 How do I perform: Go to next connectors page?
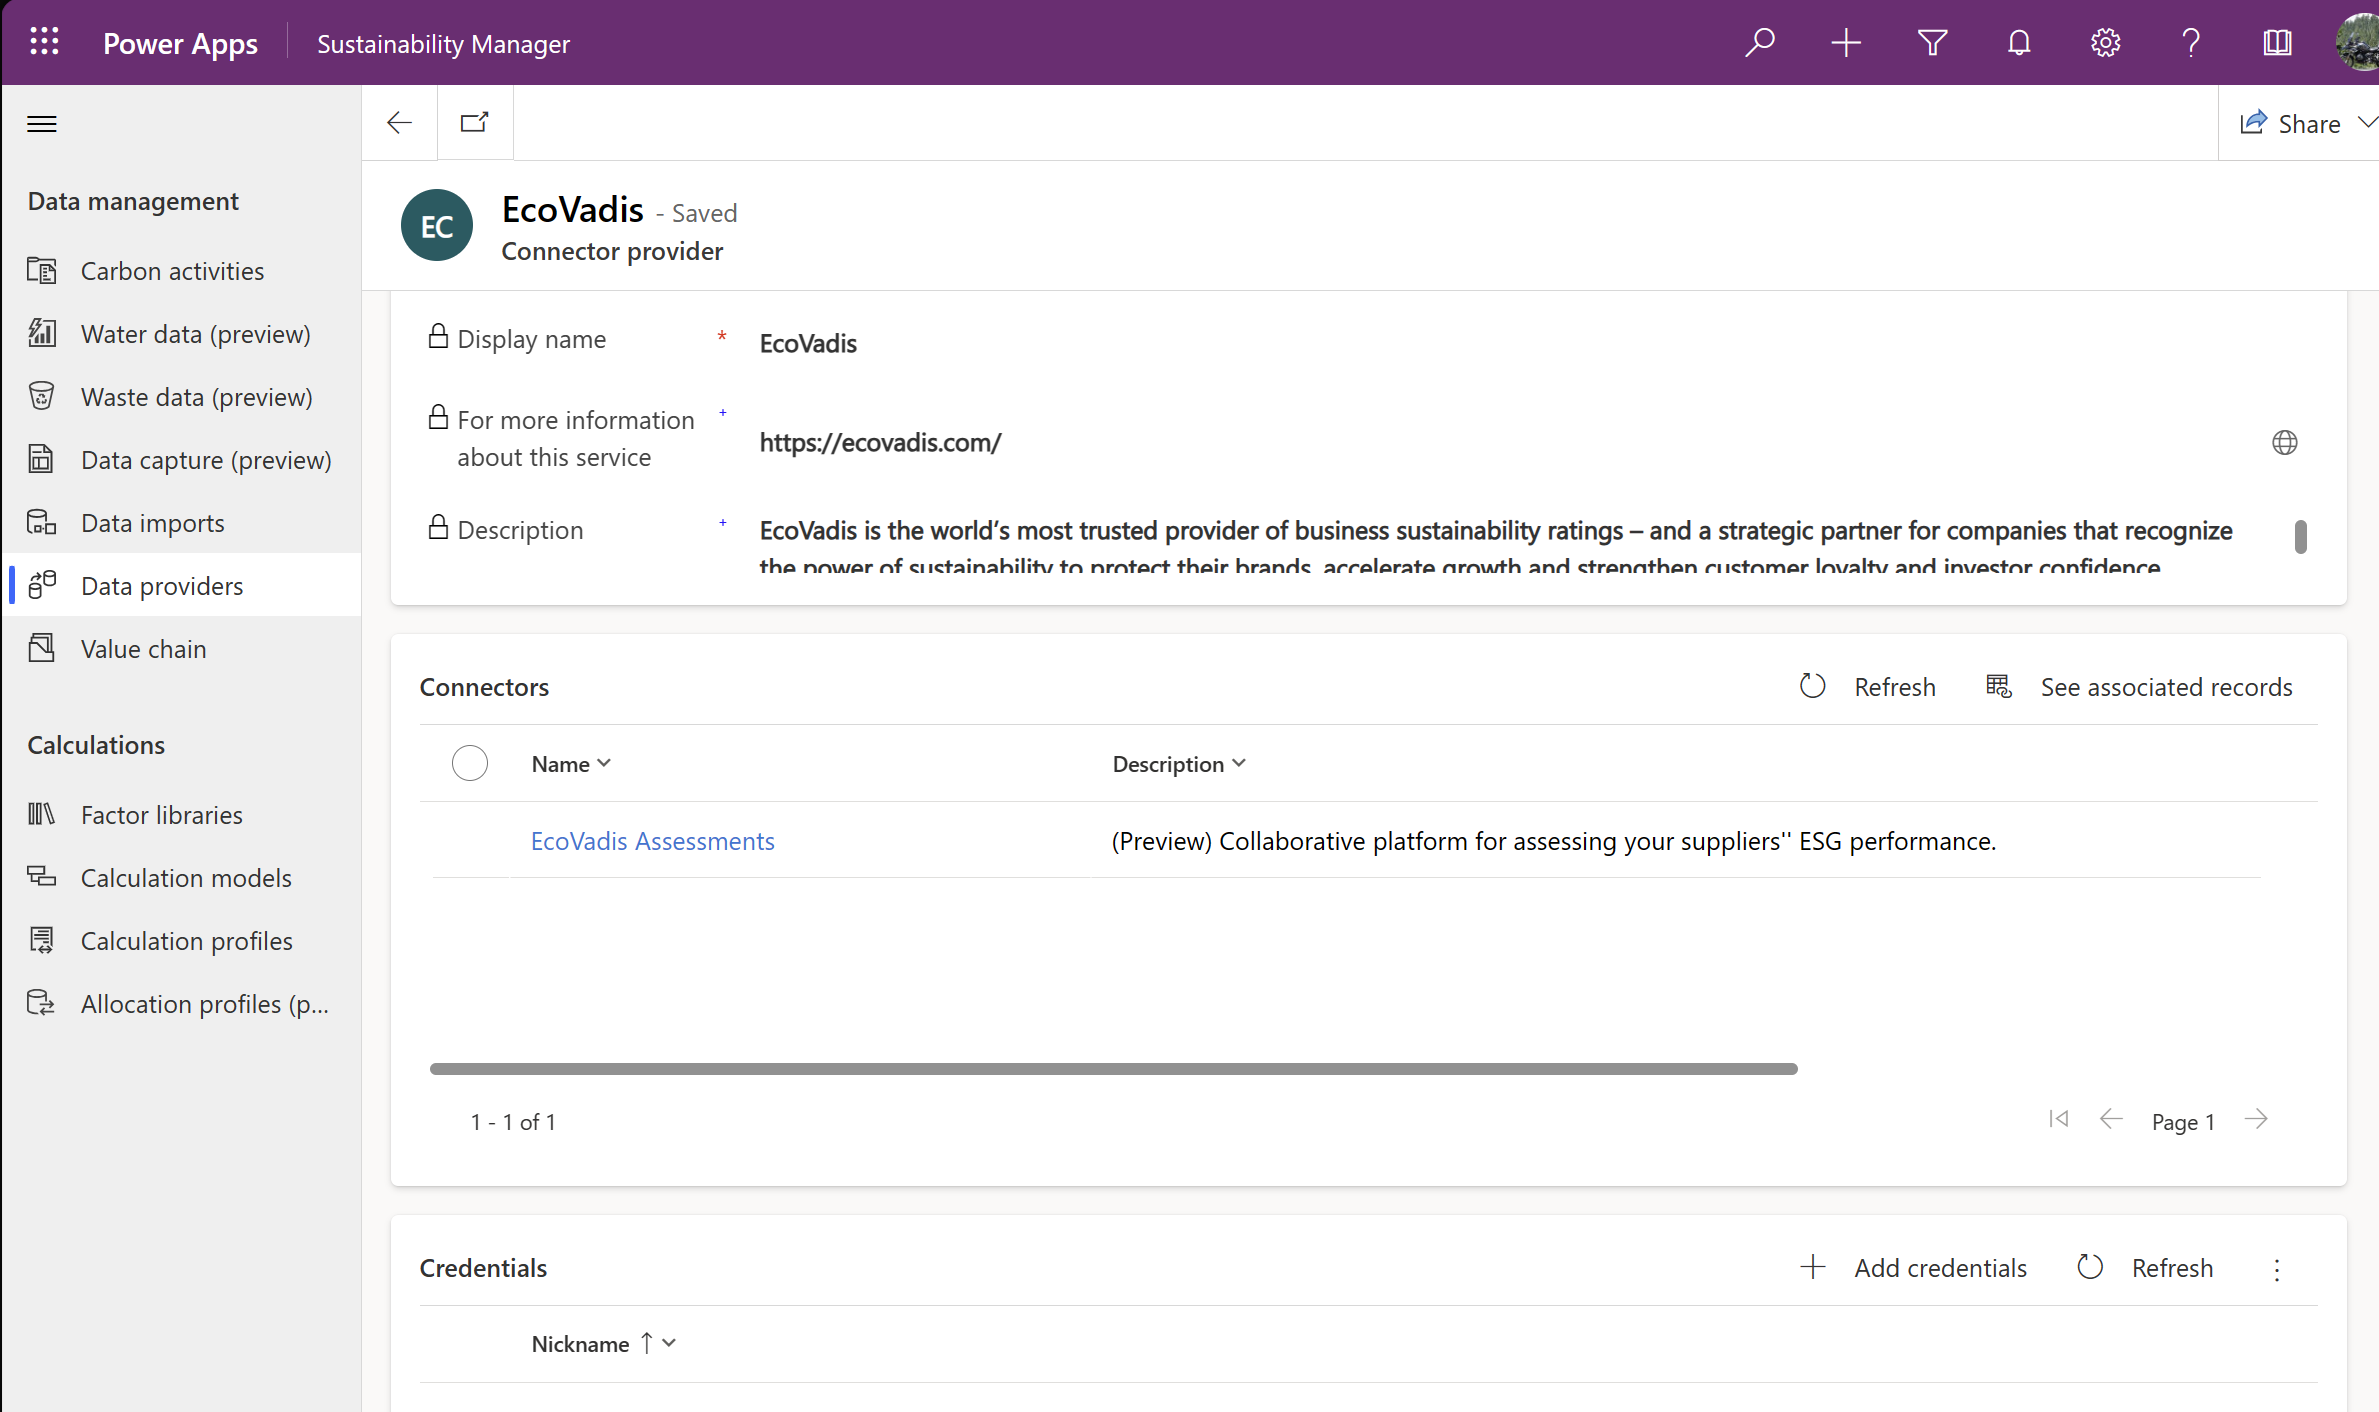coord(2256,1119)
